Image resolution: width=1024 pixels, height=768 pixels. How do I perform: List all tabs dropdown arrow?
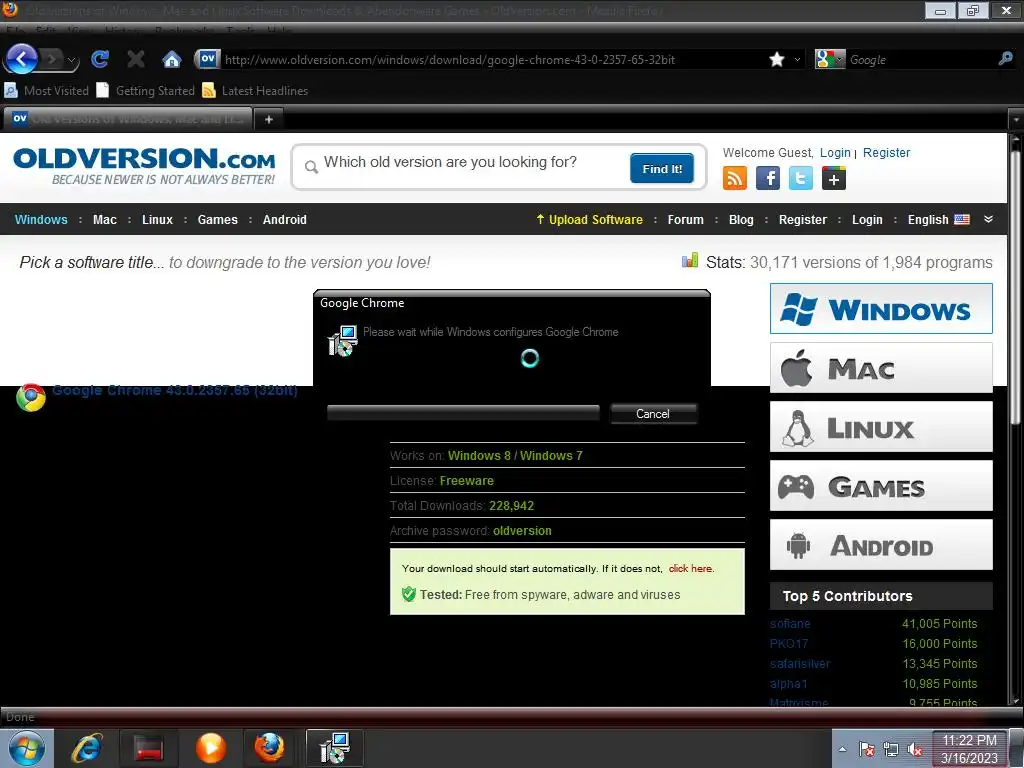pyautogui.click(x=1016, y=120)
